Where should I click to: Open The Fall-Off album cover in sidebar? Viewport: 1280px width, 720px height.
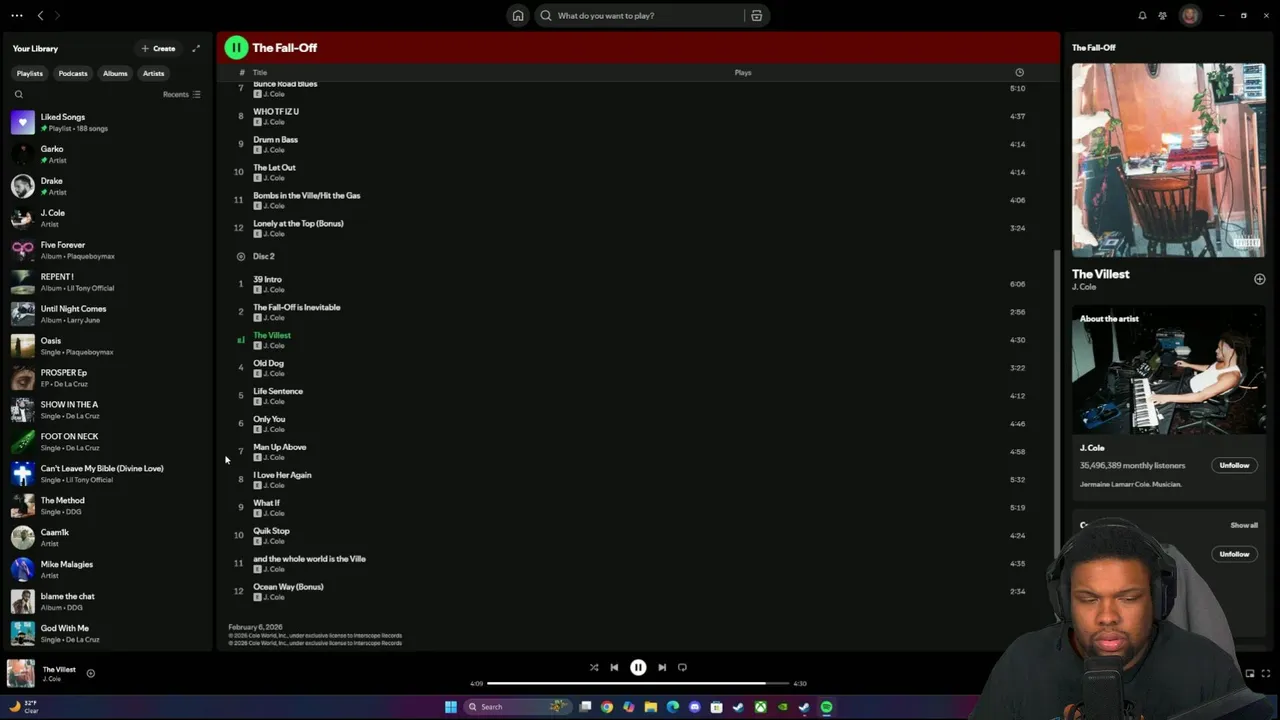coord(1169,160)
